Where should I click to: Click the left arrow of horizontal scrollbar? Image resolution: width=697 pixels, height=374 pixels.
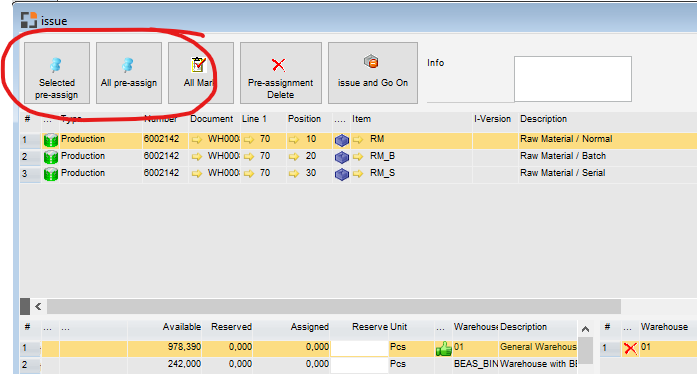[38, 306]
